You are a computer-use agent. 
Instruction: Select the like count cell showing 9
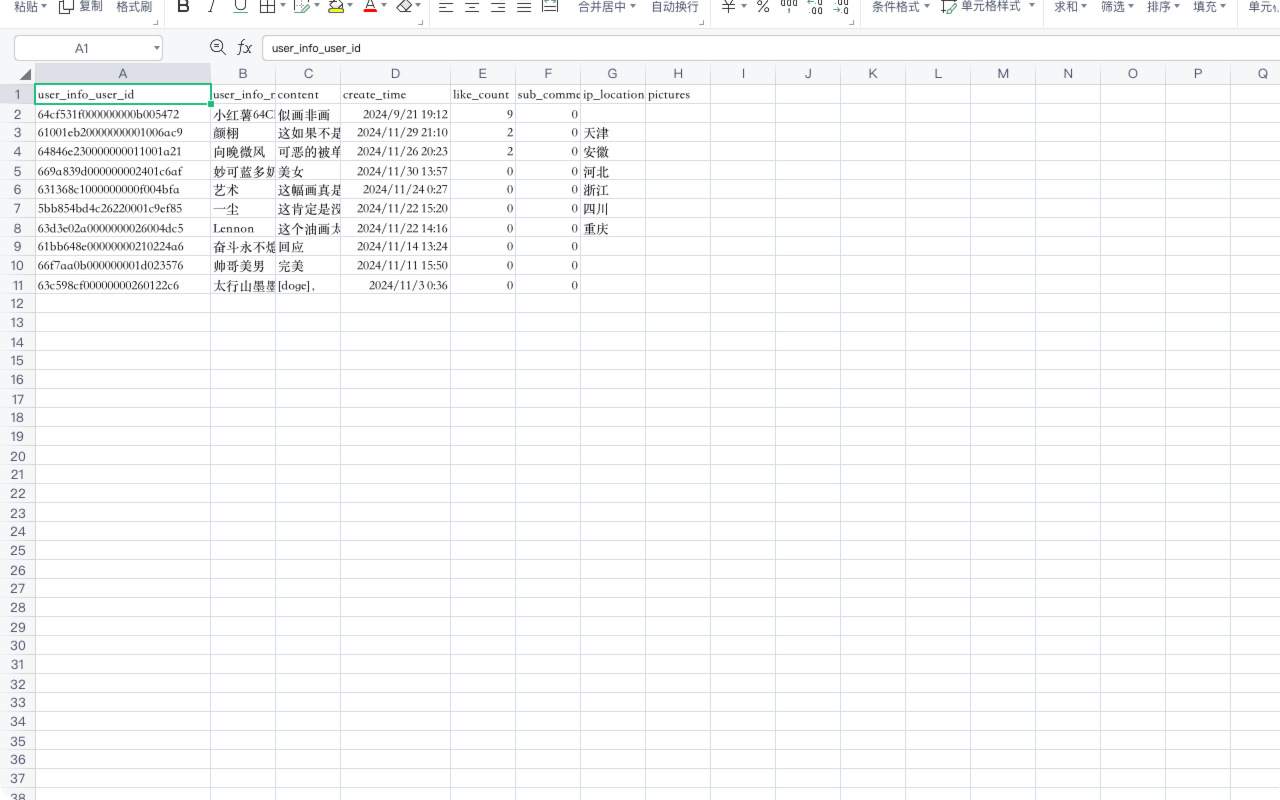coord(482,114)
